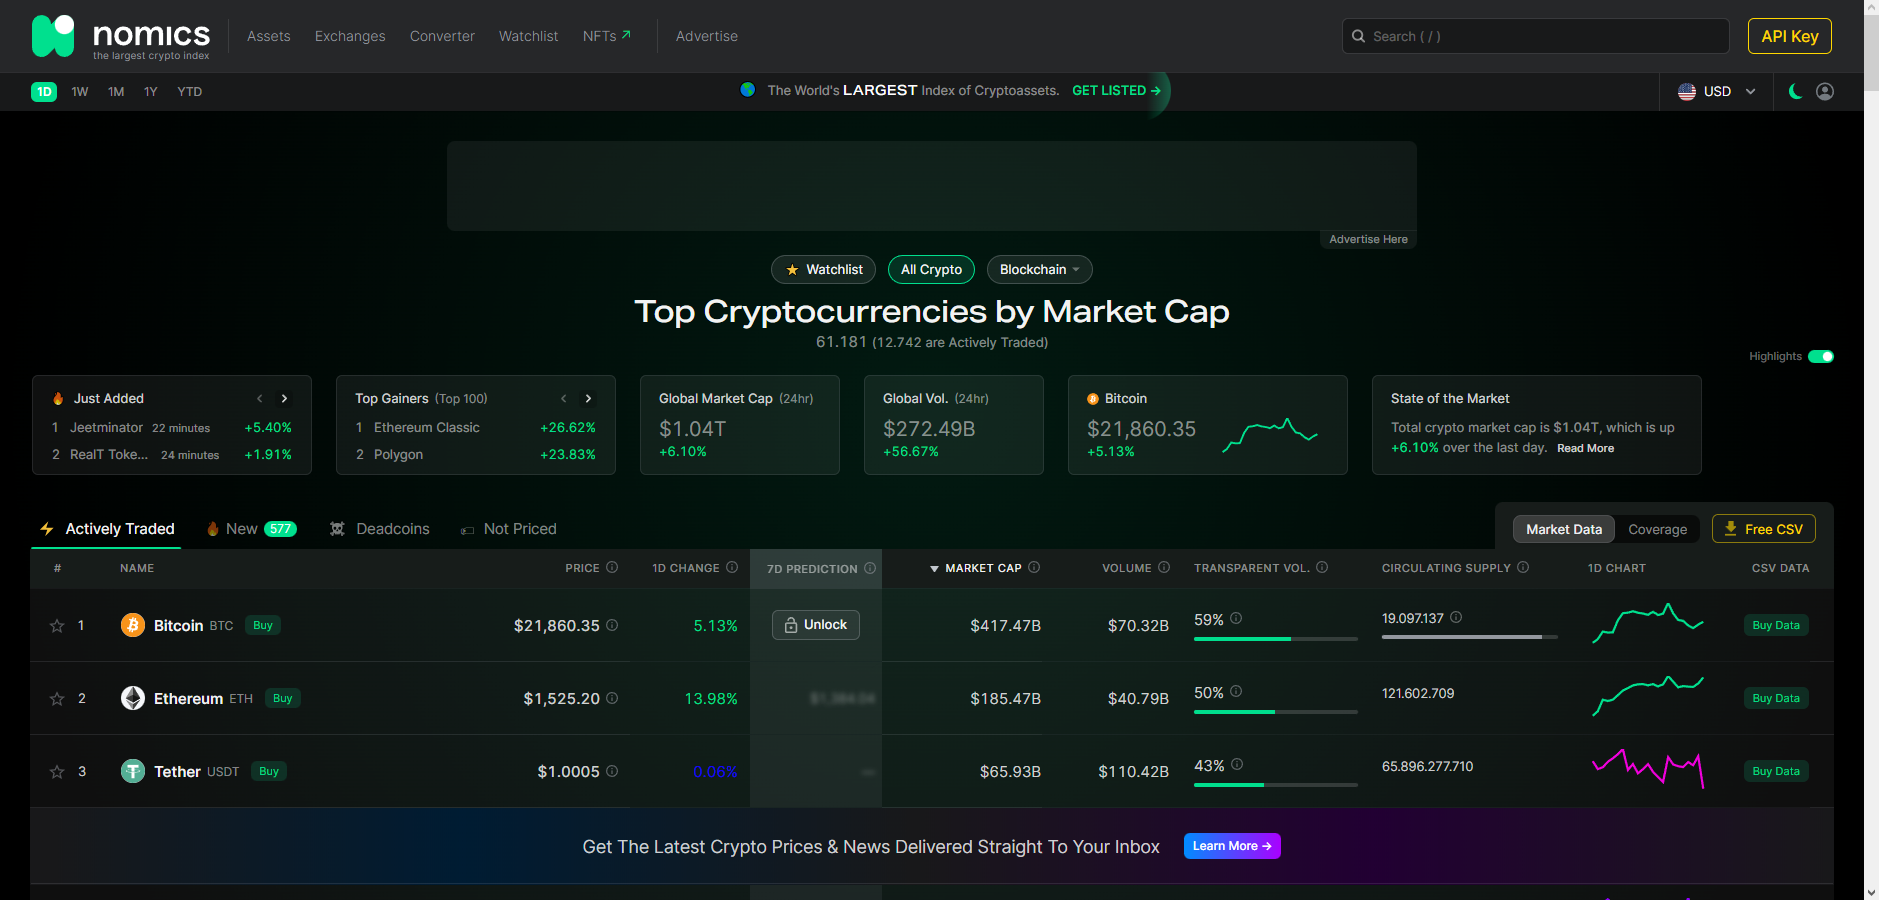Select the 1W timeframe
The height and width of the screenshot is (900, 1879).
pyautogui.click(x=80, y=92)
